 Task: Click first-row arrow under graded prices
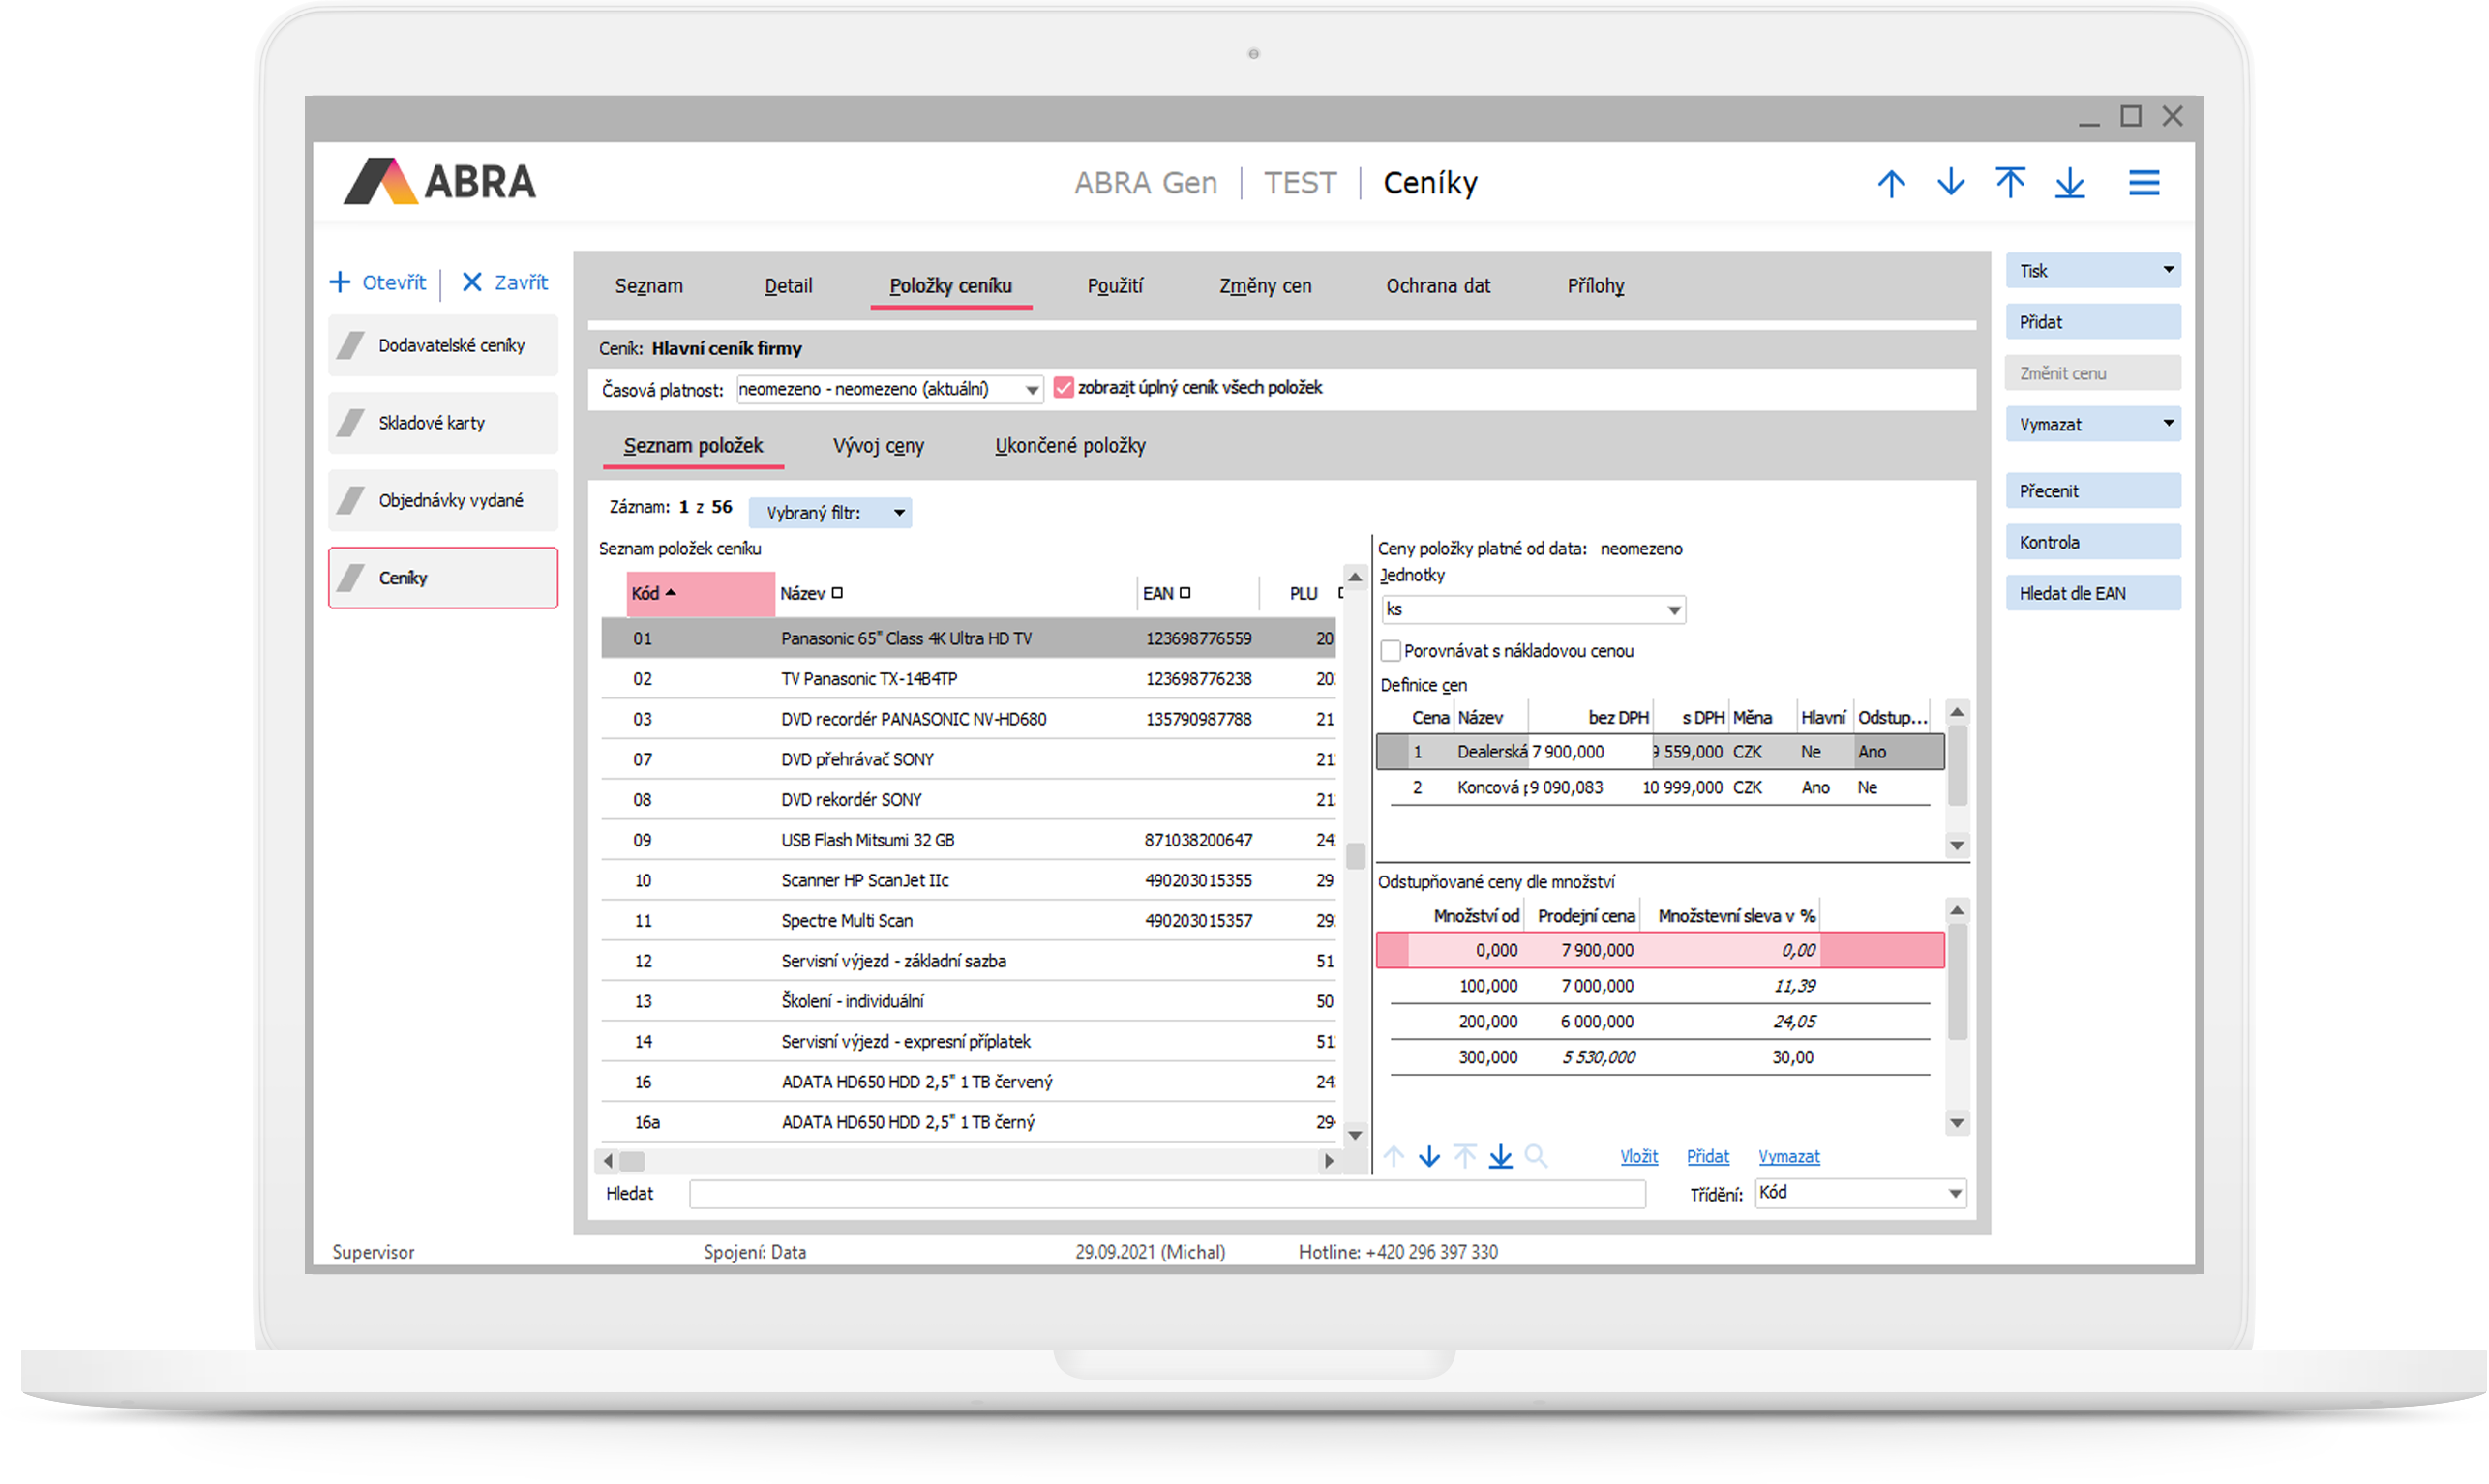coord(1465,1157)
